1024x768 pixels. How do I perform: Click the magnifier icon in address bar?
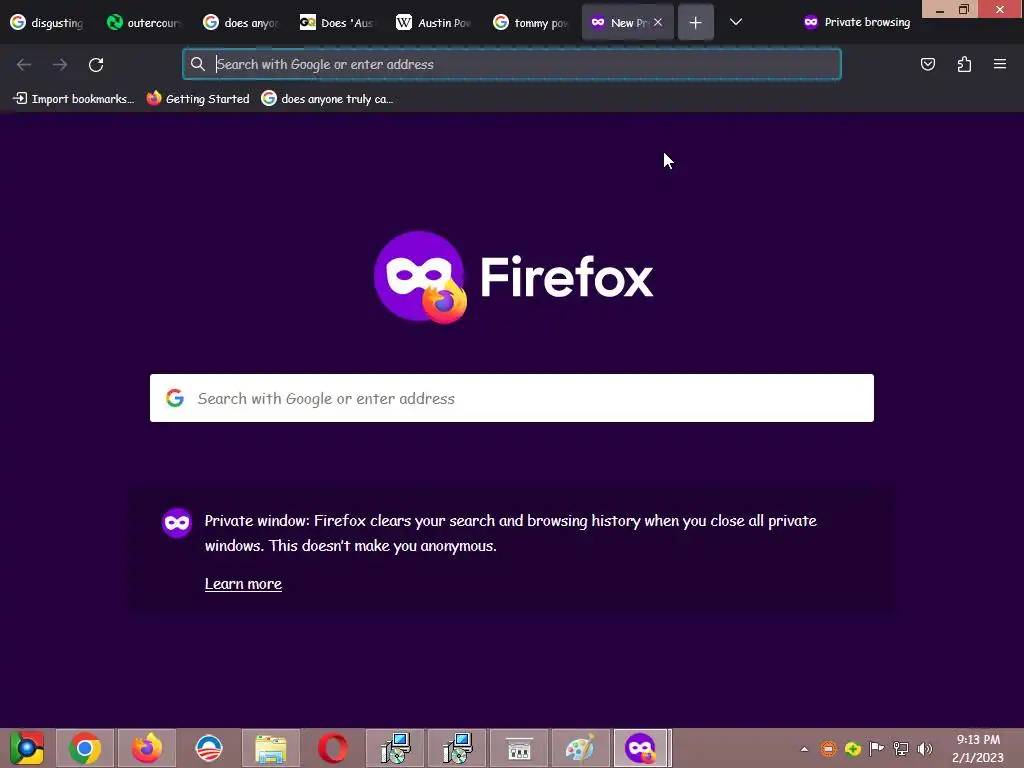(x=198, y=64)
